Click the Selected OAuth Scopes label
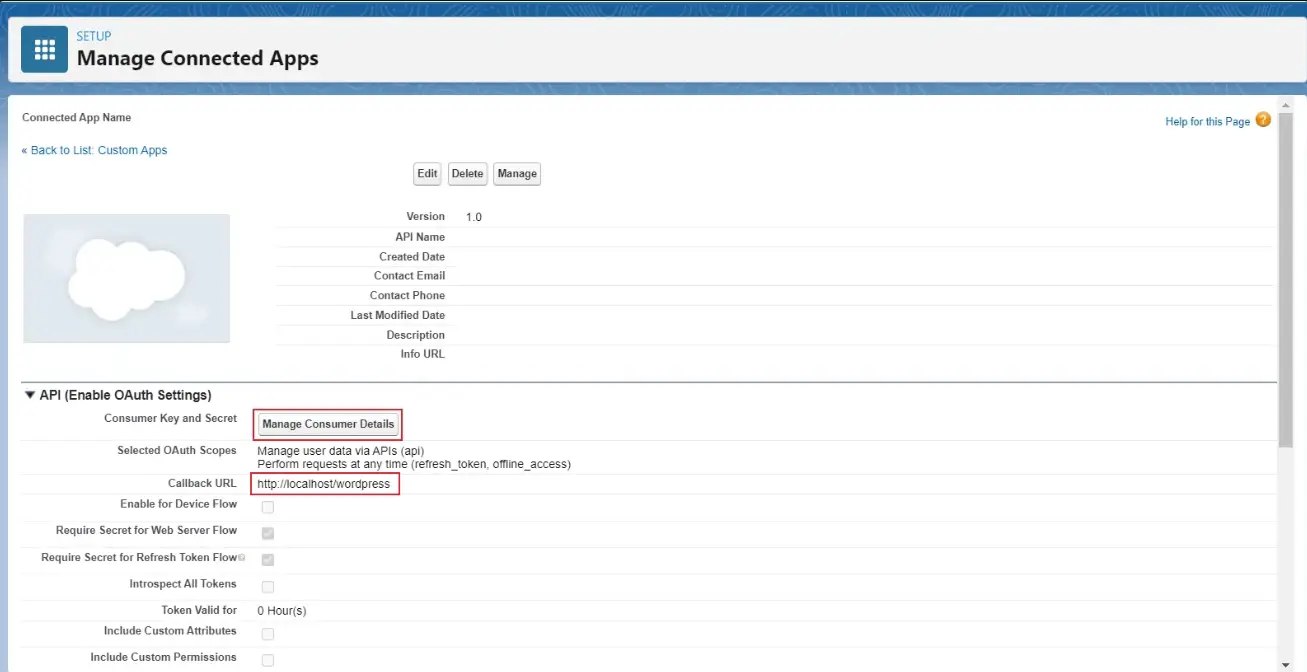Screen dimensions: 1307x672 tap(177, 450)
